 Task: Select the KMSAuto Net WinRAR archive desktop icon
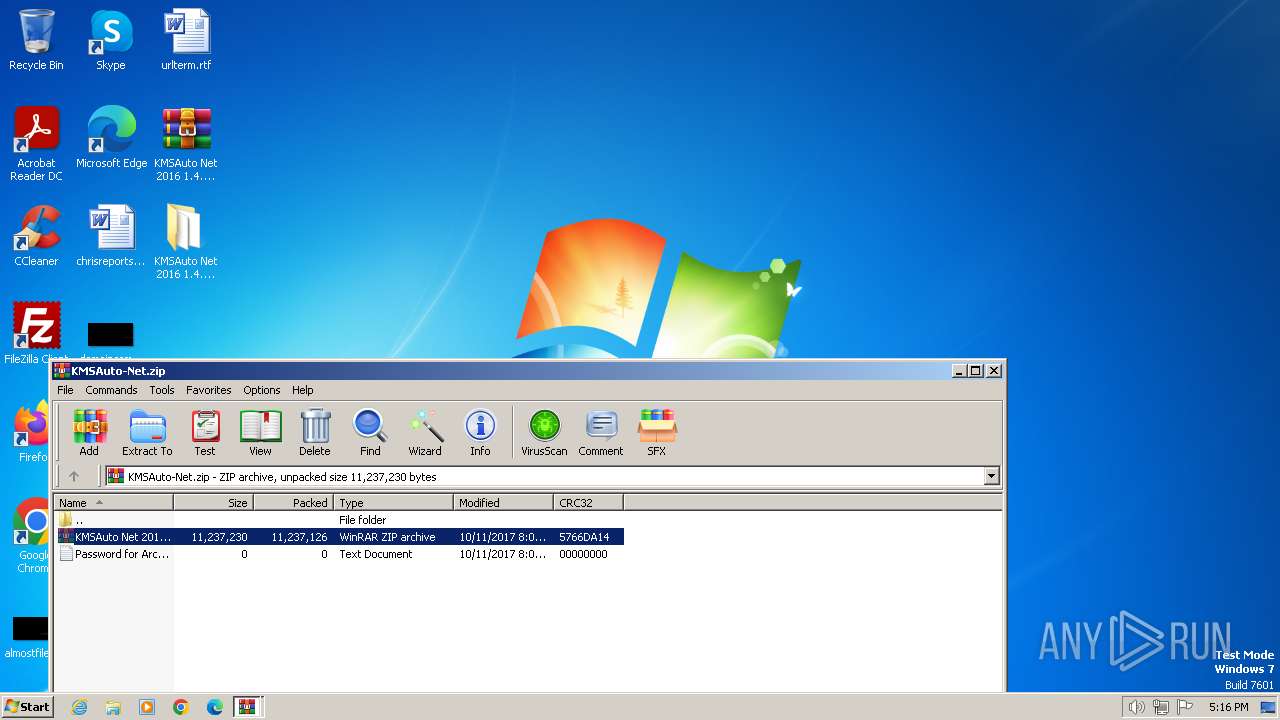click(x=186, y=144)
